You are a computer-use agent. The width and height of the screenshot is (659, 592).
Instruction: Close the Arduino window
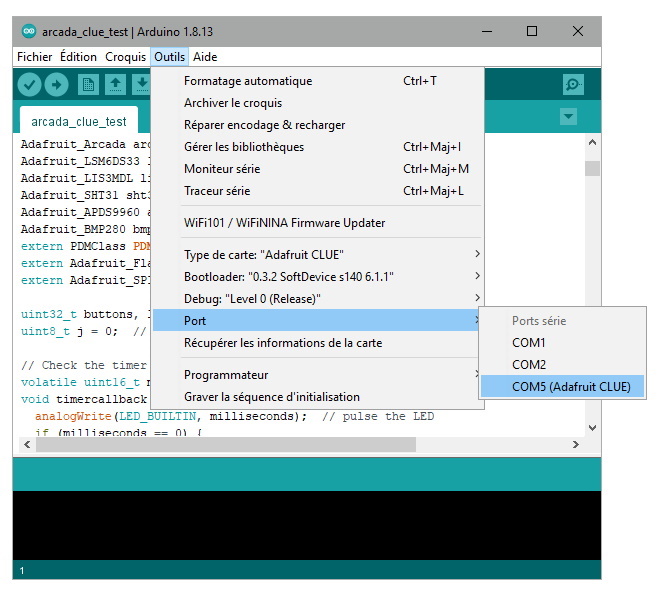pos(578,31)
